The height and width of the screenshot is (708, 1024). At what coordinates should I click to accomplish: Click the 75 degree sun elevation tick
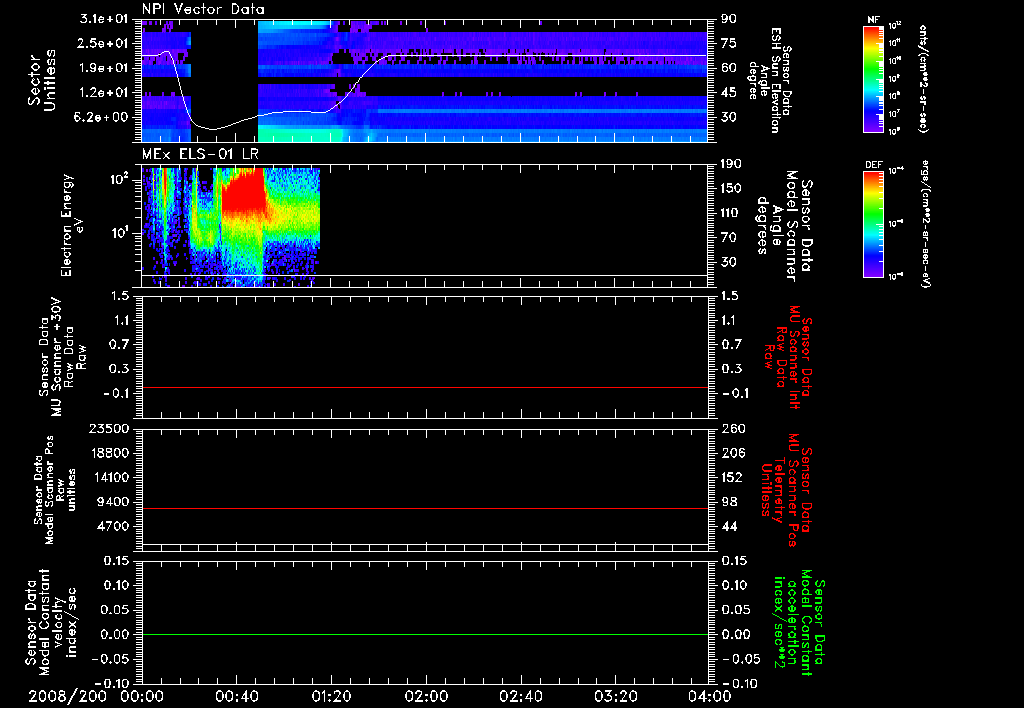pos(729,43)
